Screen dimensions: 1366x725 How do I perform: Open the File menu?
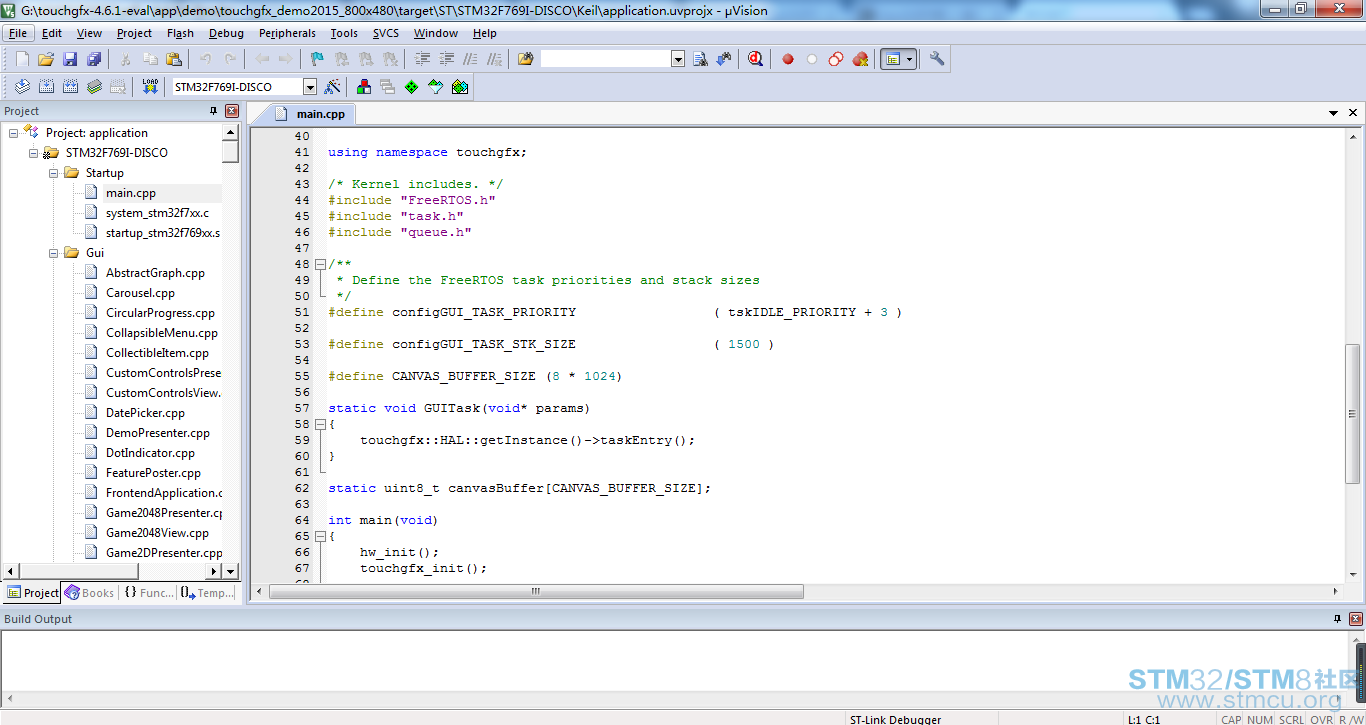(x=18, y=33)
